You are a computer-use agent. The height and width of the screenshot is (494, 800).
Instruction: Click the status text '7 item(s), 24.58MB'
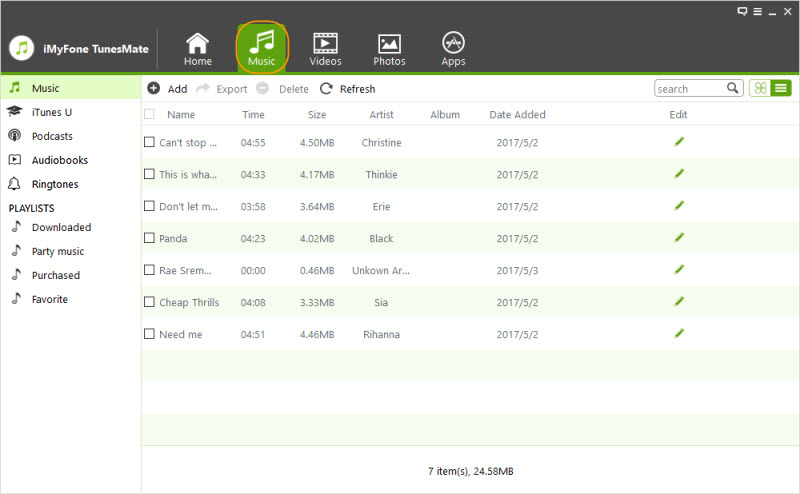click(x=470, y=471)
